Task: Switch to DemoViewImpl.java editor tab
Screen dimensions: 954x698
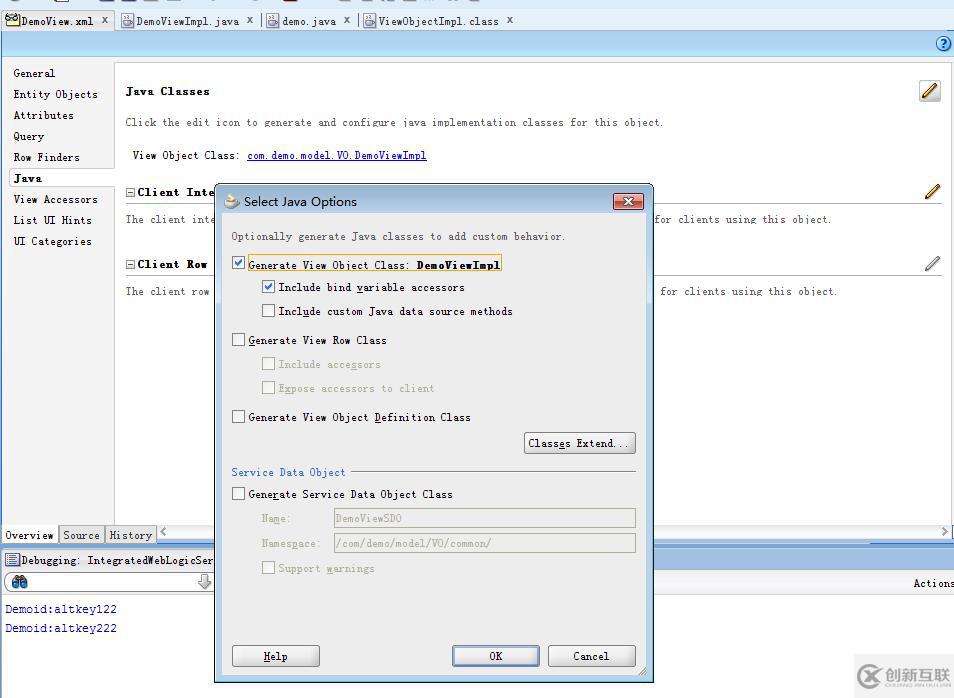Action: 187,21
